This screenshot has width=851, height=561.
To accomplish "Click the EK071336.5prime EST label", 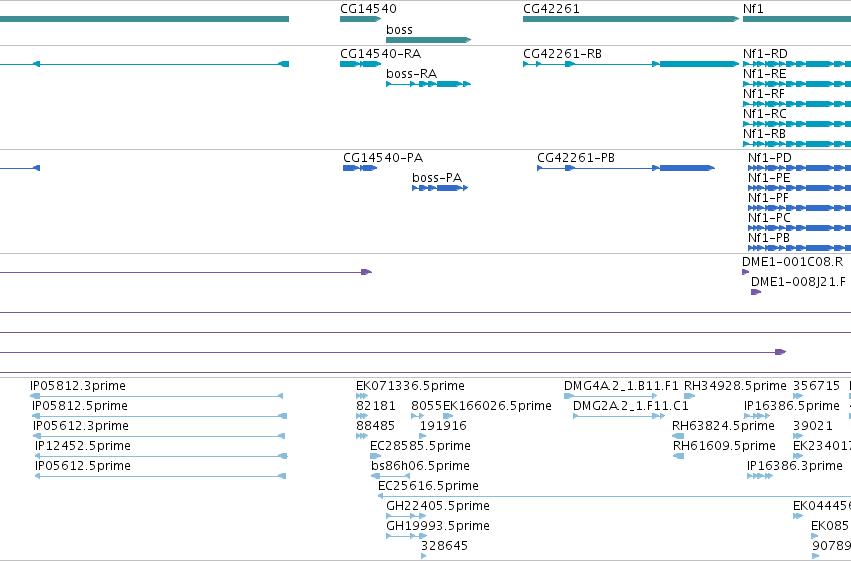I will pos(410,386).
